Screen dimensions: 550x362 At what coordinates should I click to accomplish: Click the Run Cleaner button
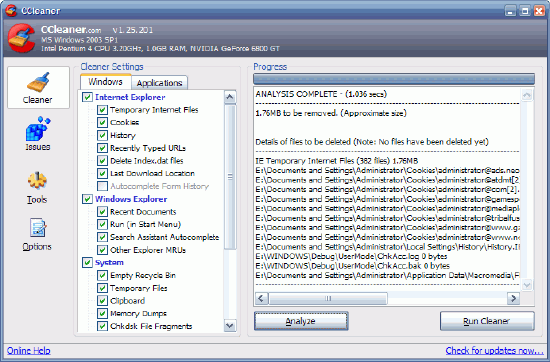pos(487,321)
